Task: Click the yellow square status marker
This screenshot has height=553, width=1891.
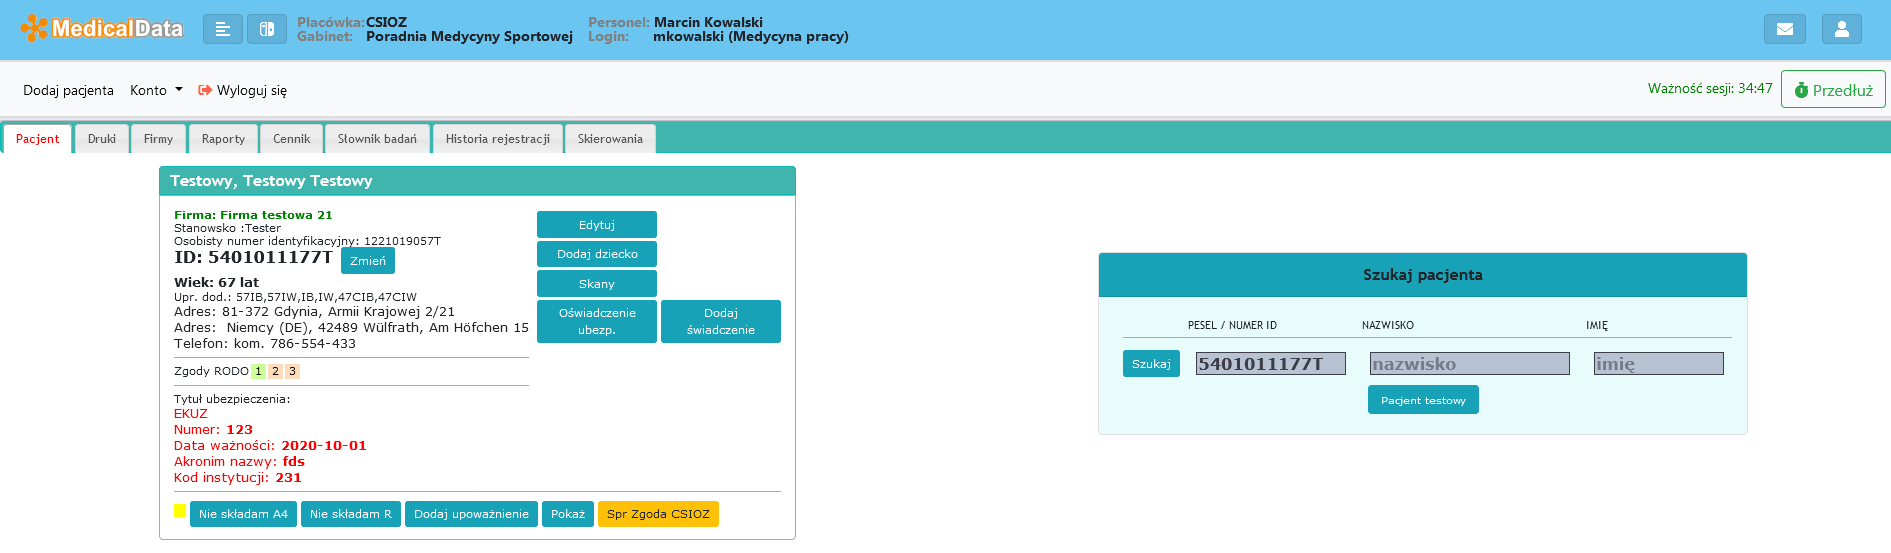Action: (x=180, y=511)
